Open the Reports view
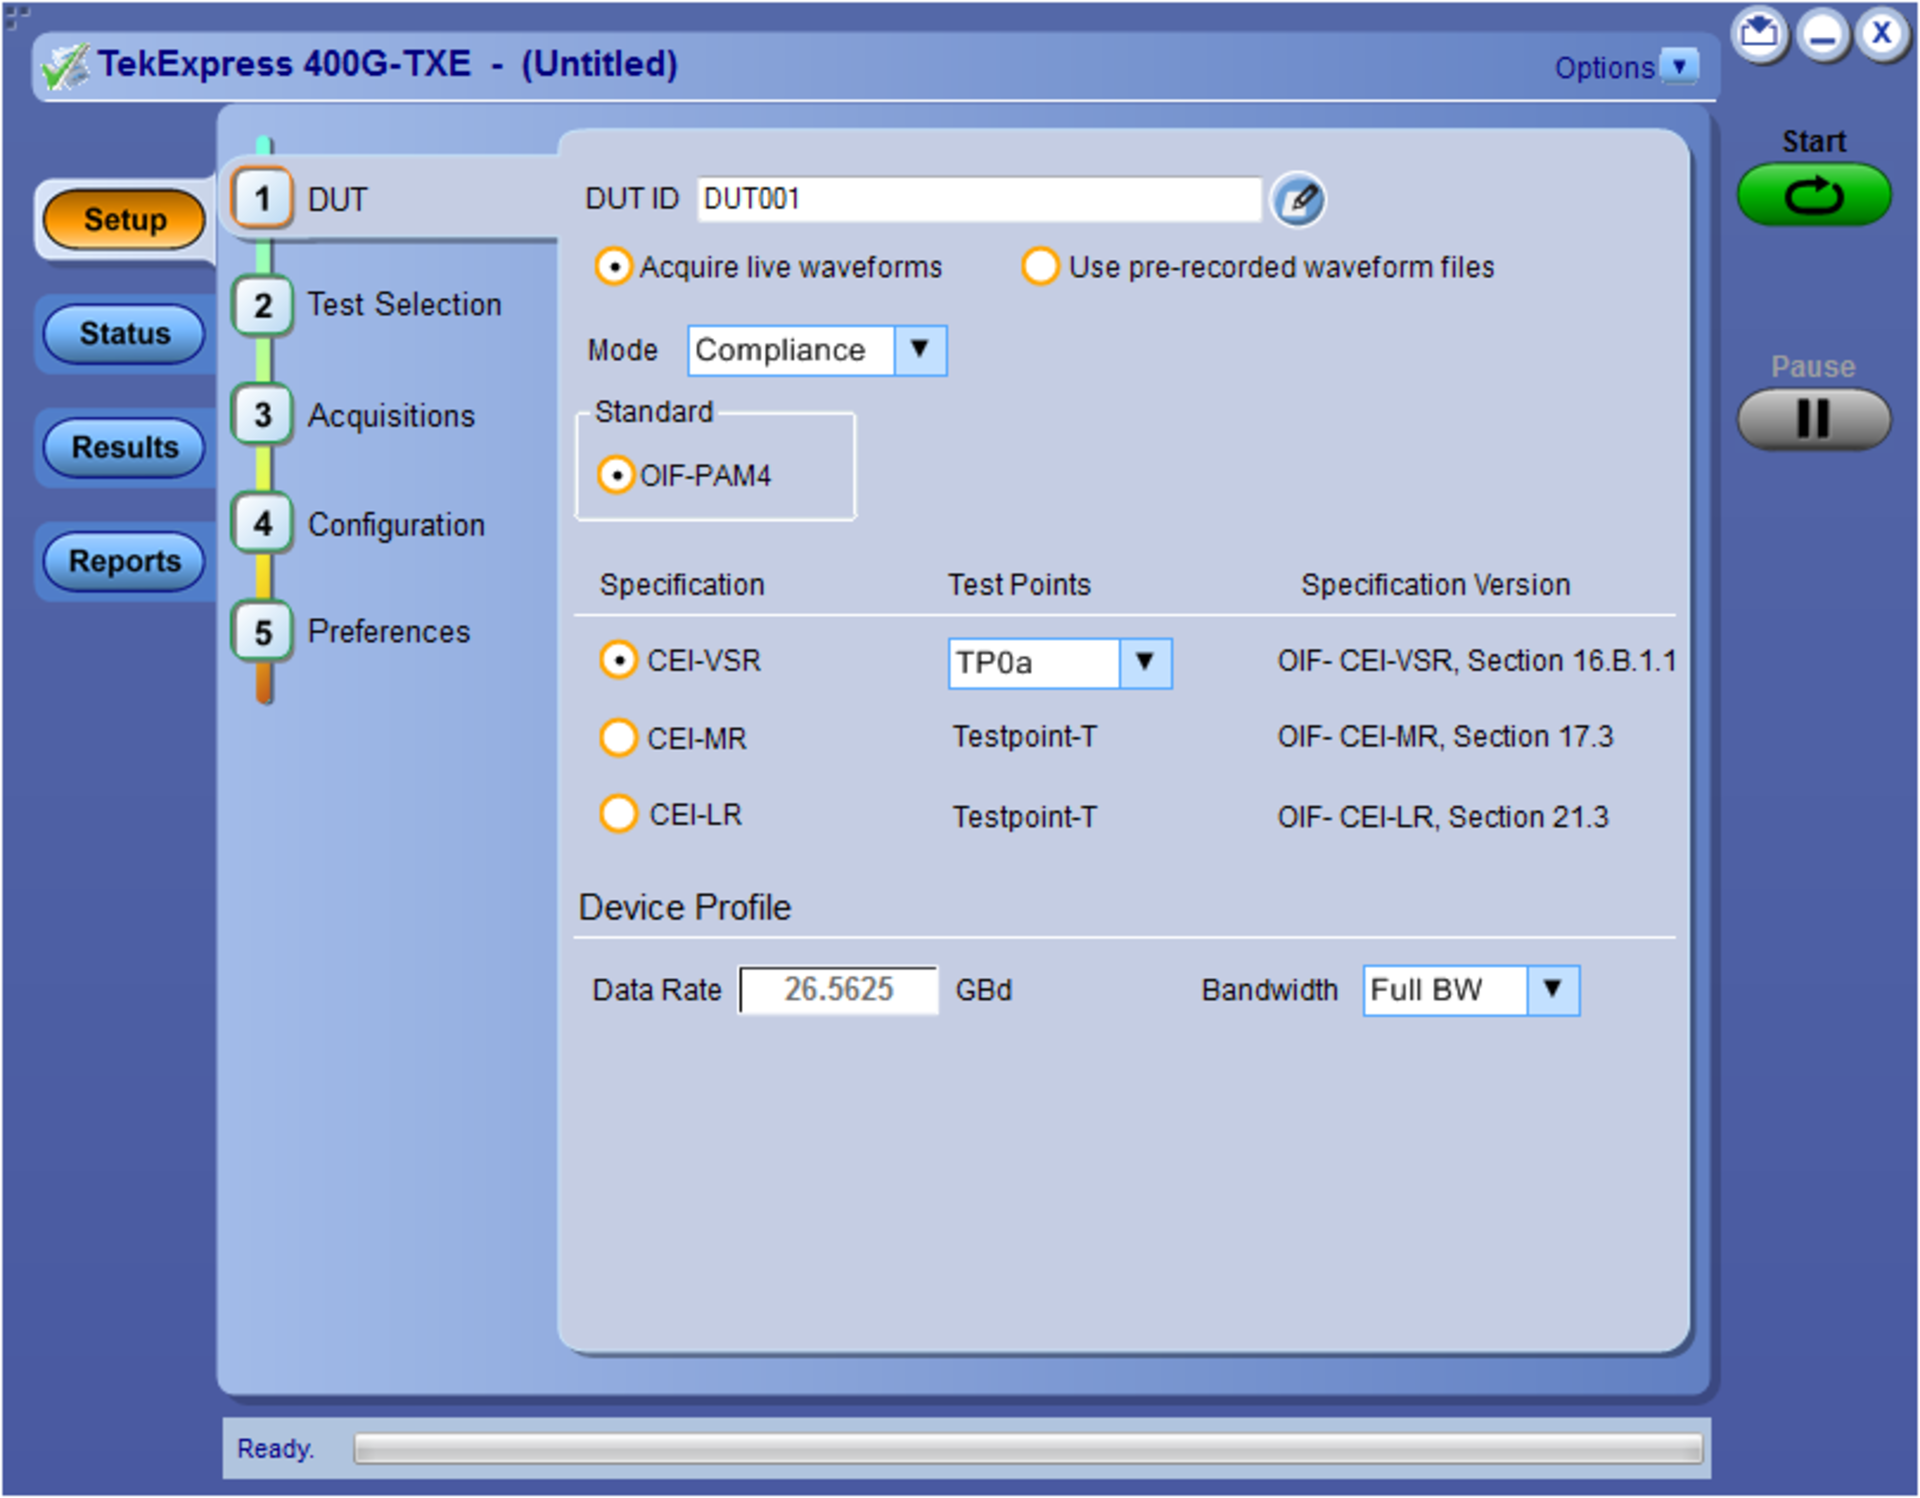The image size is (1920, 1498). point(122,562)
